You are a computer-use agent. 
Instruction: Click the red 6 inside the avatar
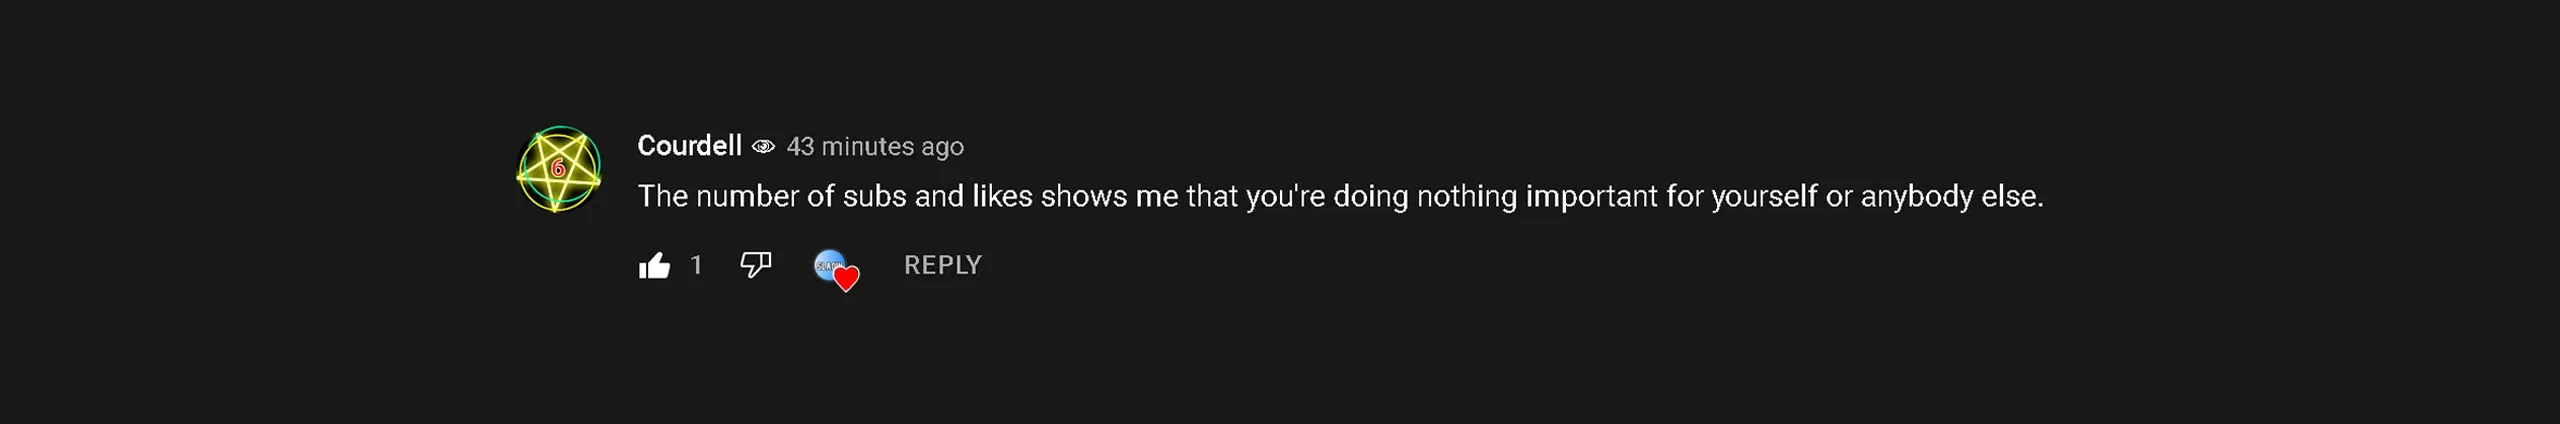tap(558, 168)
